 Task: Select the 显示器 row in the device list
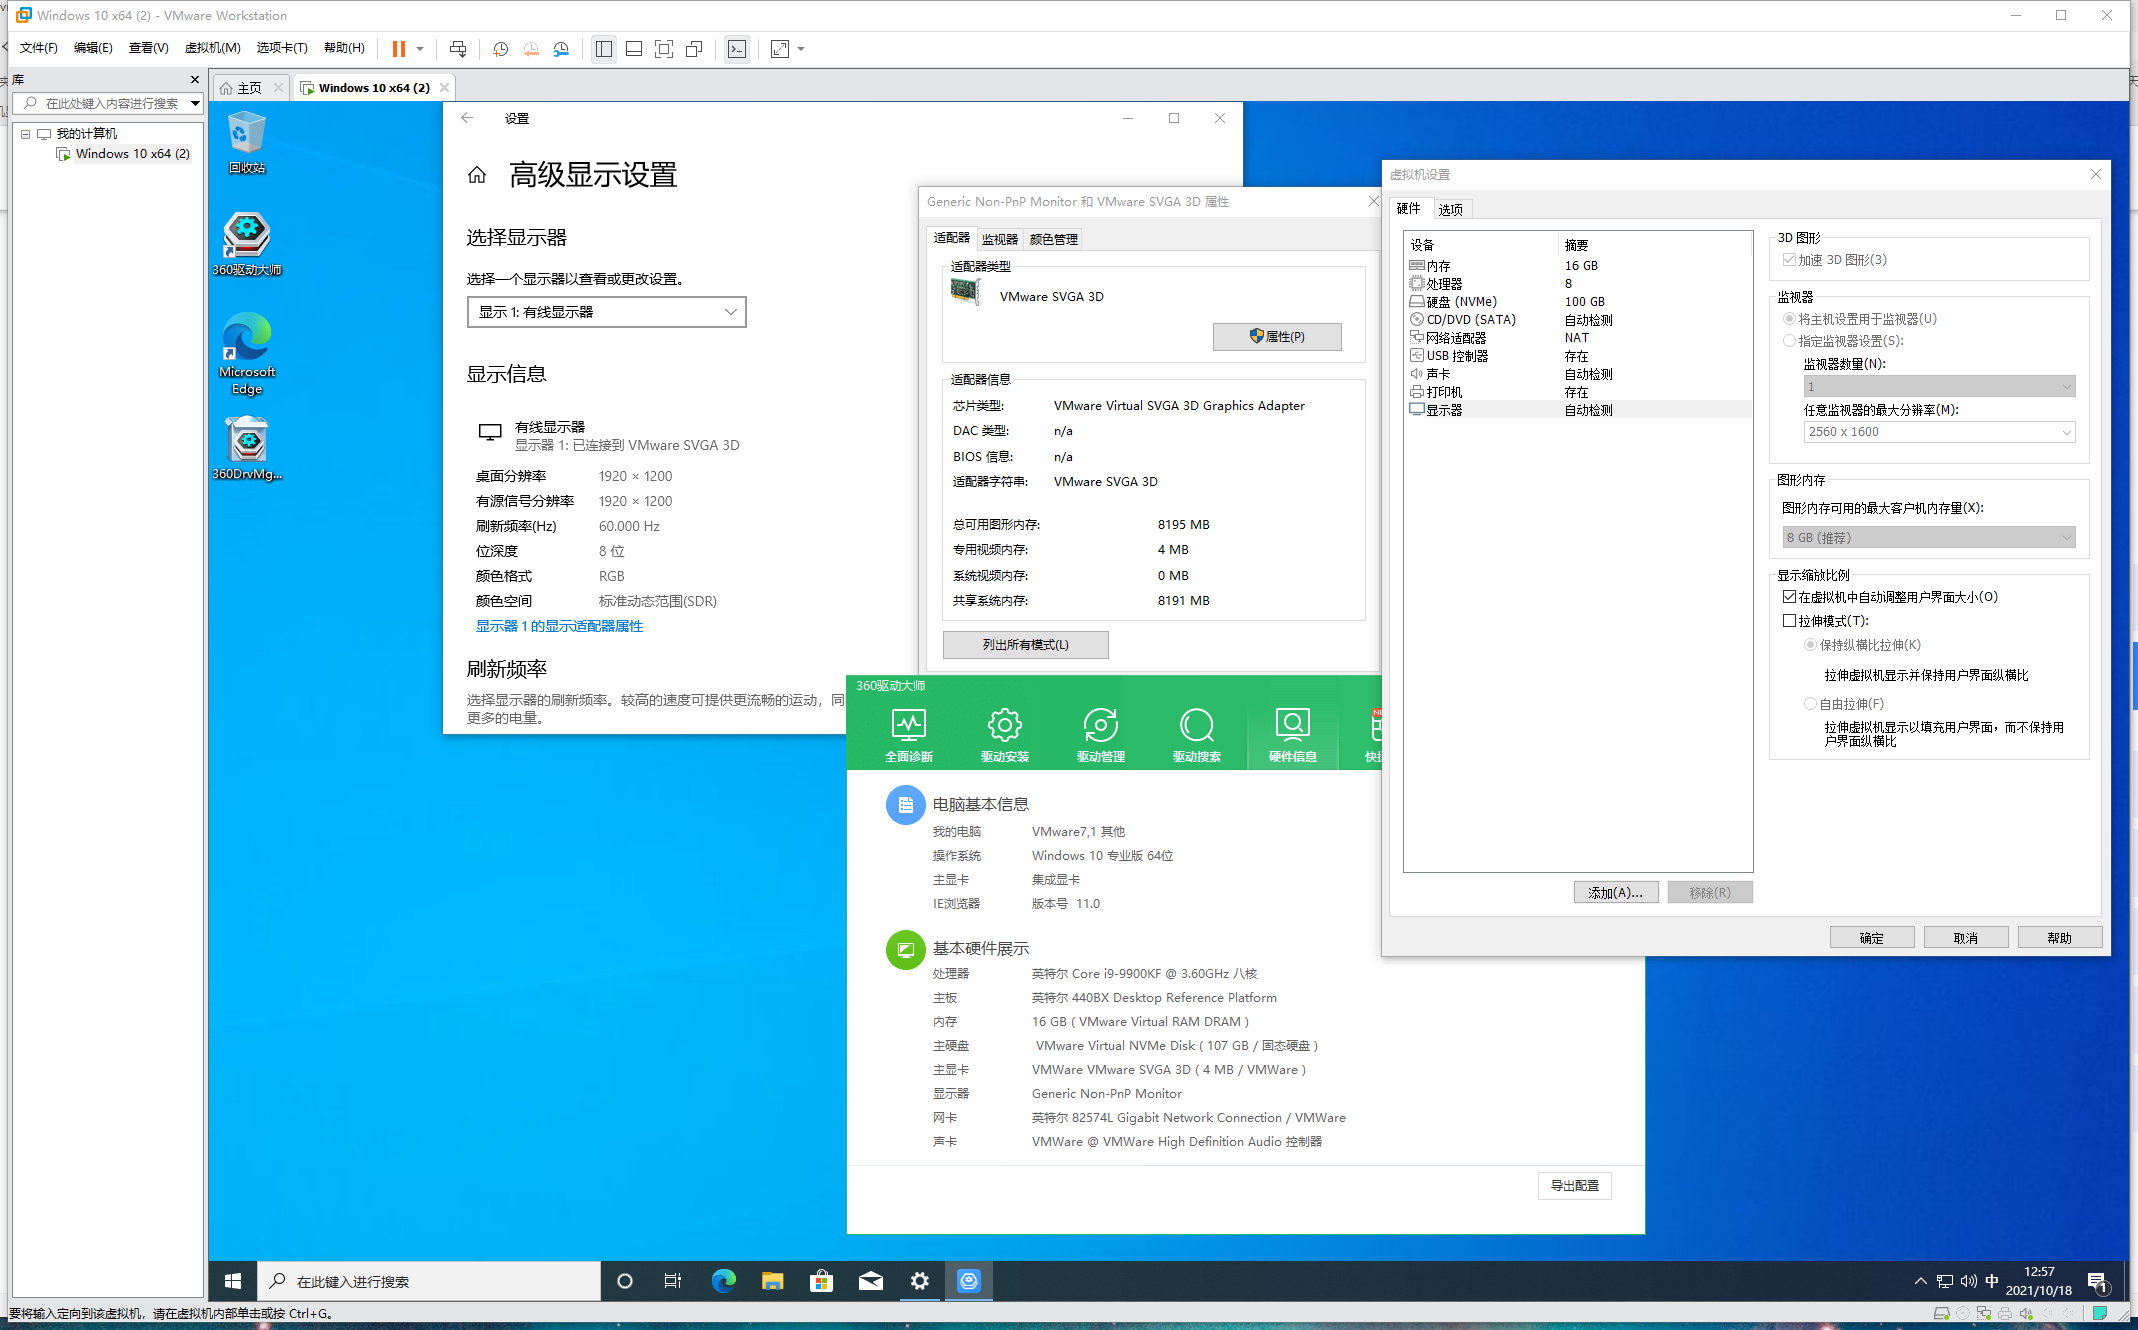point(1578,410)
